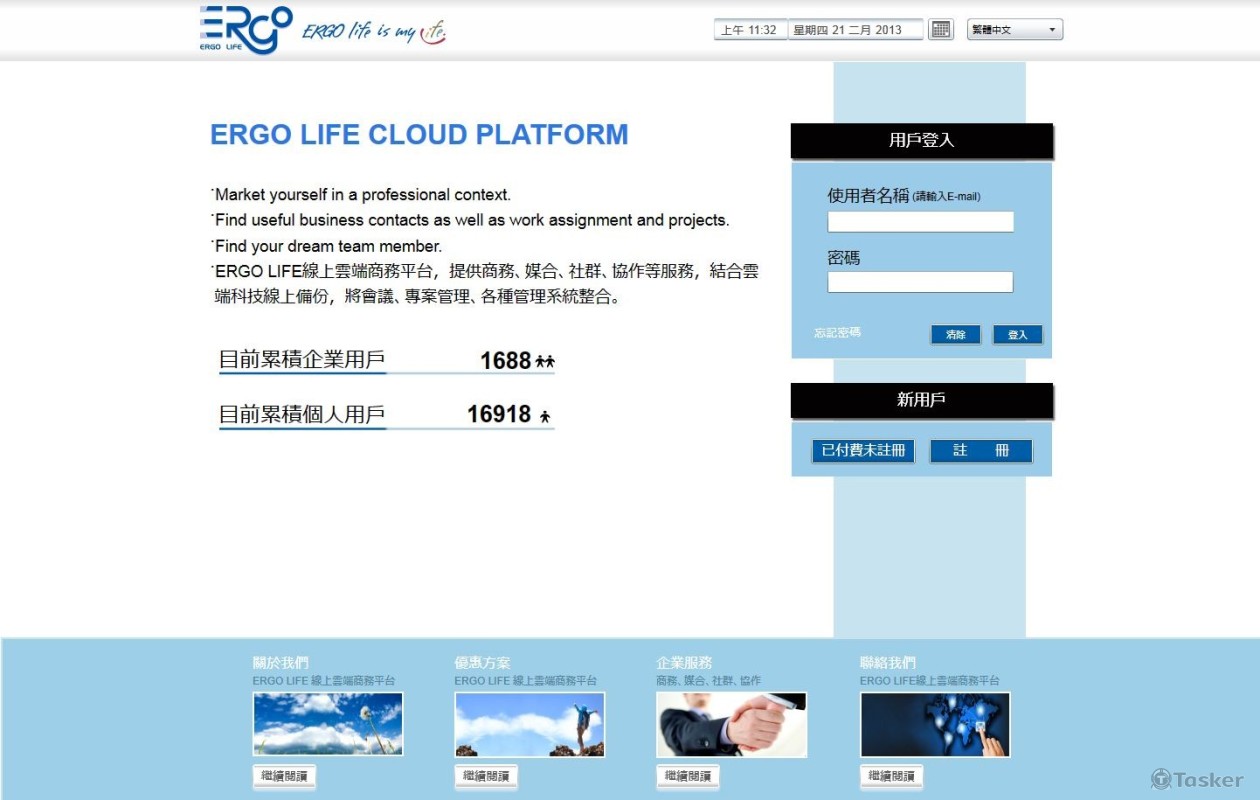Open the 關於我們 dandelion sky thumbnail
1260x800 pixels.
(x=328, y=724)
